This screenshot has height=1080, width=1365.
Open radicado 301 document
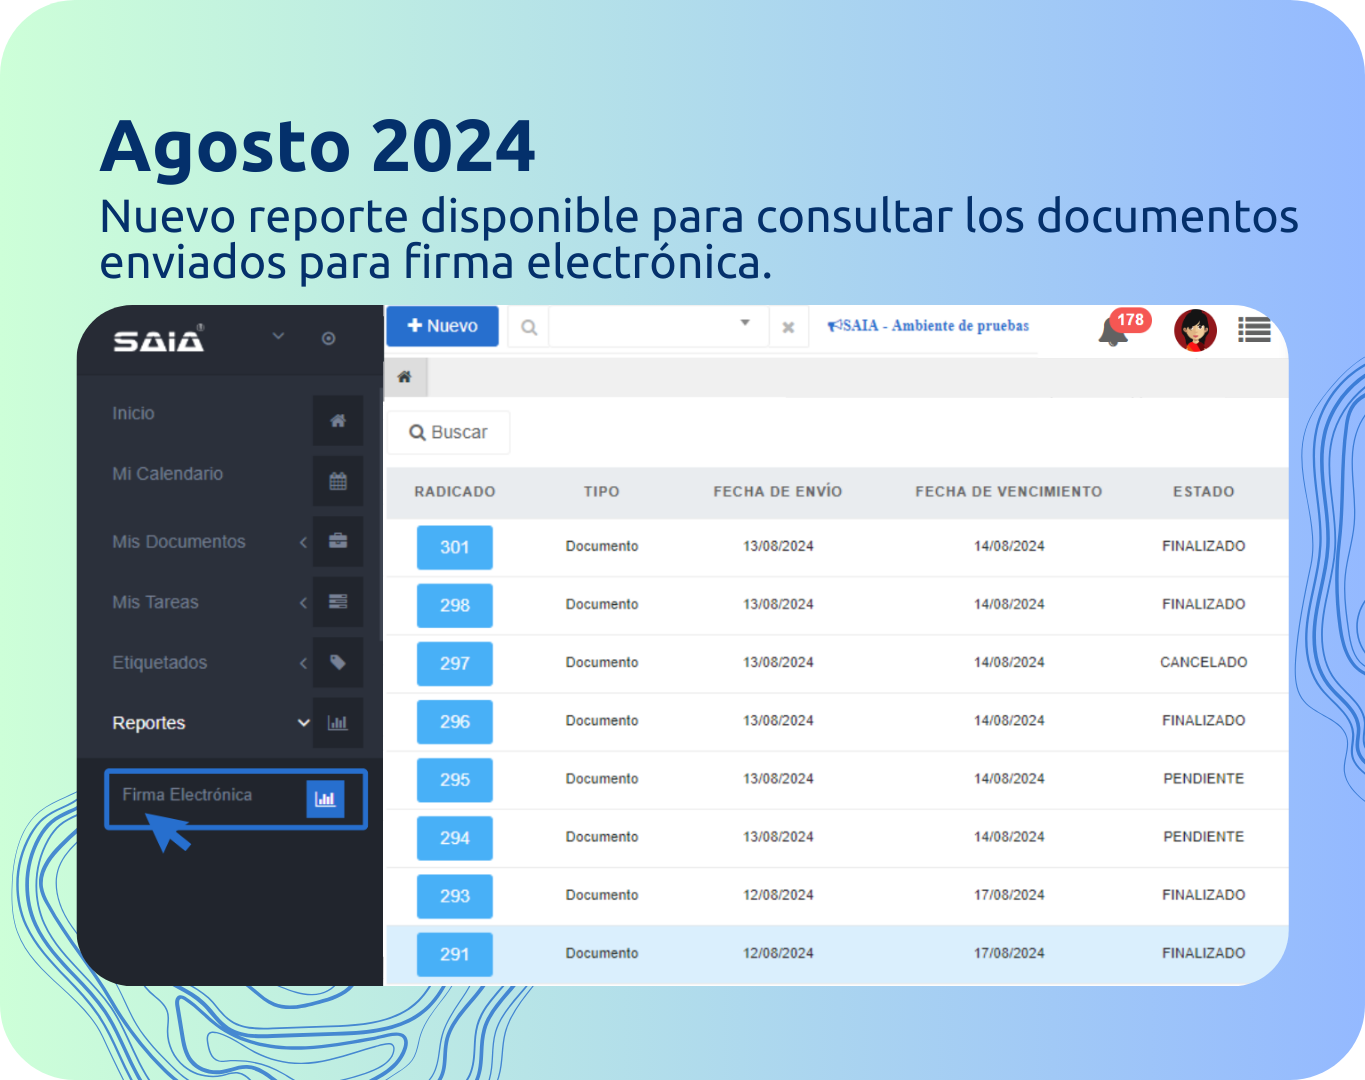point(454,547)
